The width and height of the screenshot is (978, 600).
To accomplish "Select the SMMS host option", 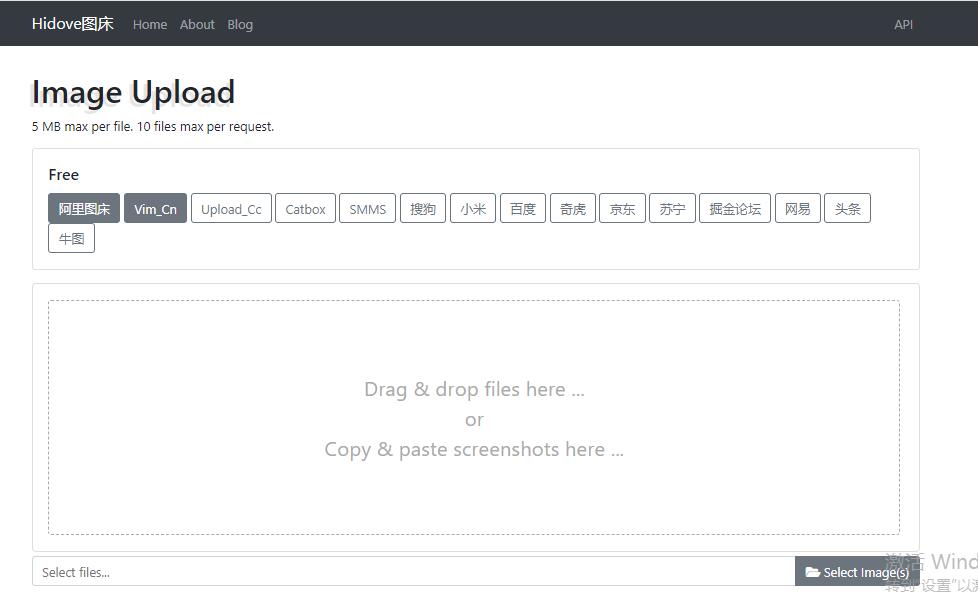I will point(367,209).
